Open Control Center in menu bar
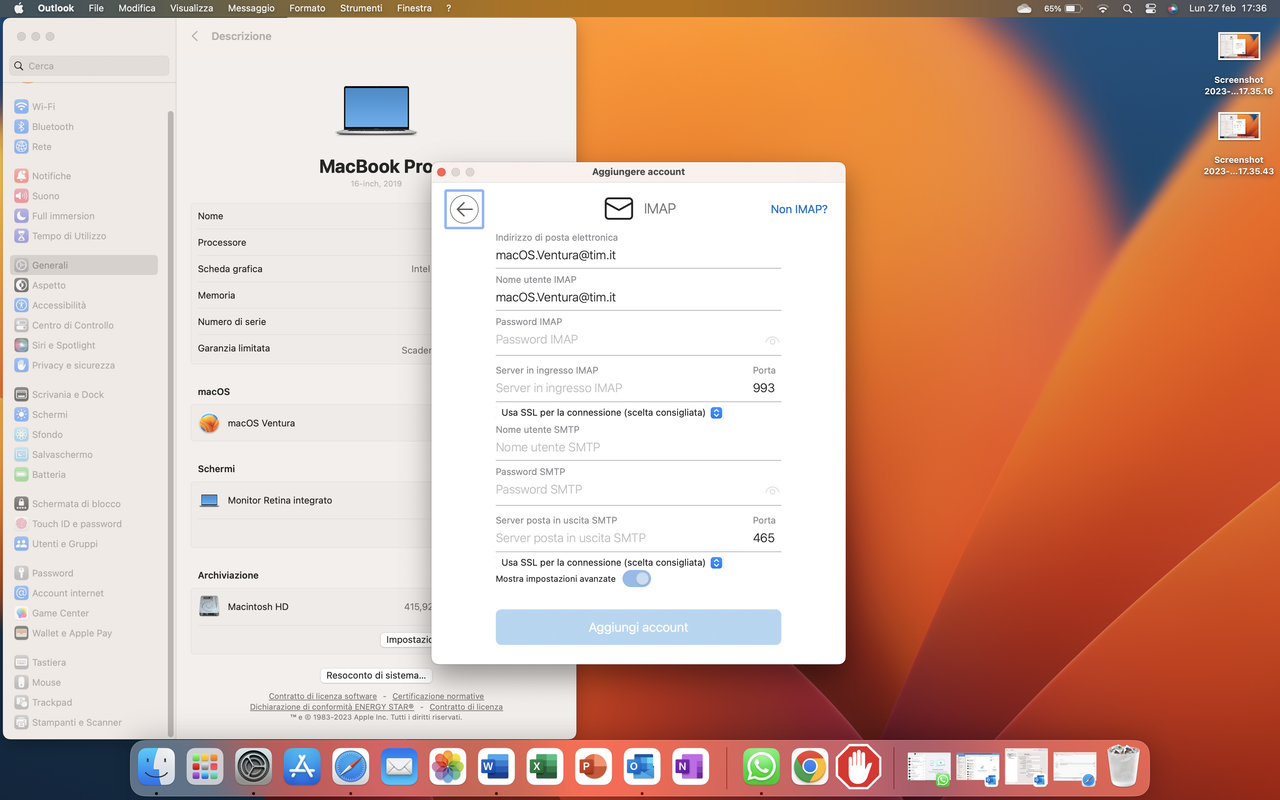The width and height of the screenshot is (1280, 800). pos(1151,8)
